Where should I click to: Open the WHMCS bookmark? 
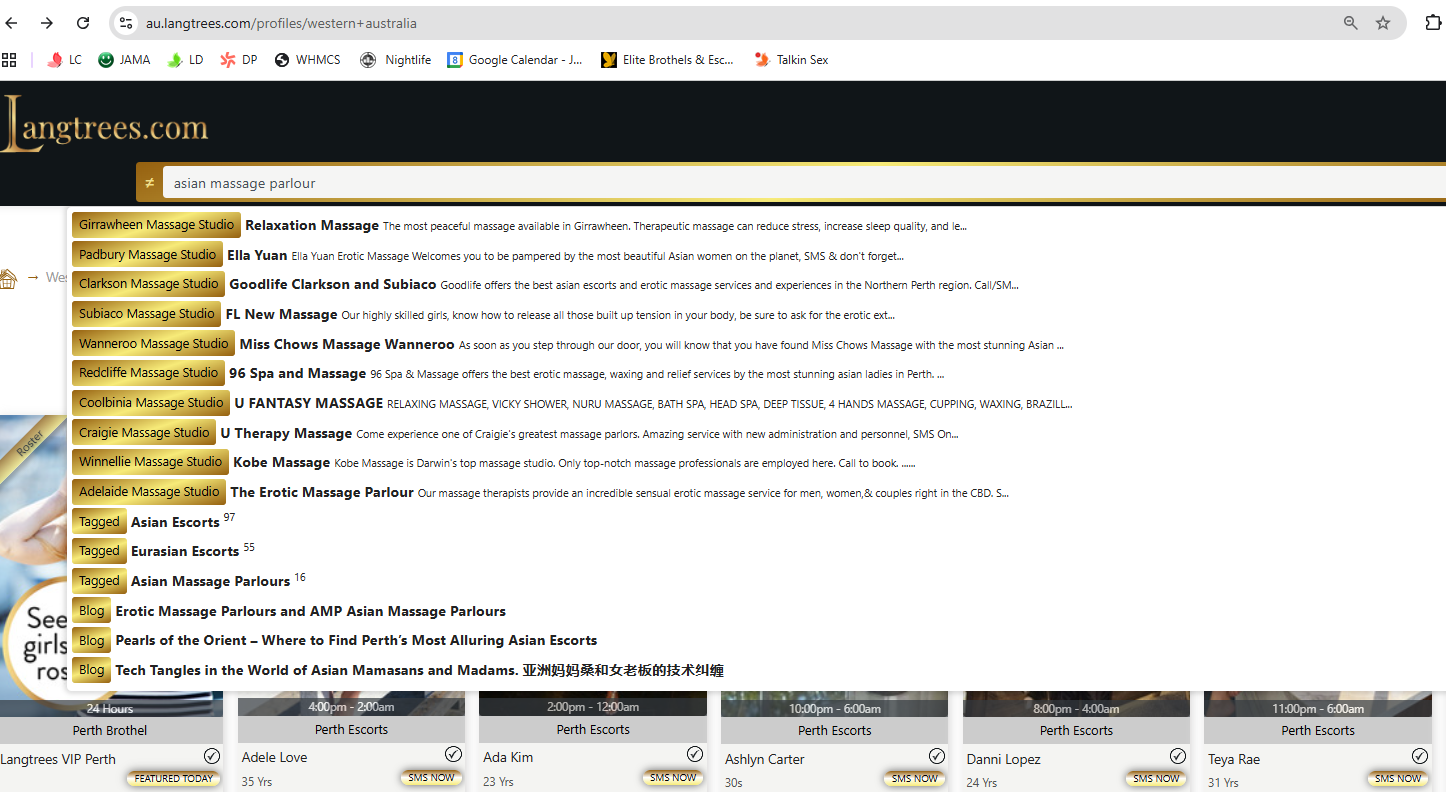[x=308, y=60]
